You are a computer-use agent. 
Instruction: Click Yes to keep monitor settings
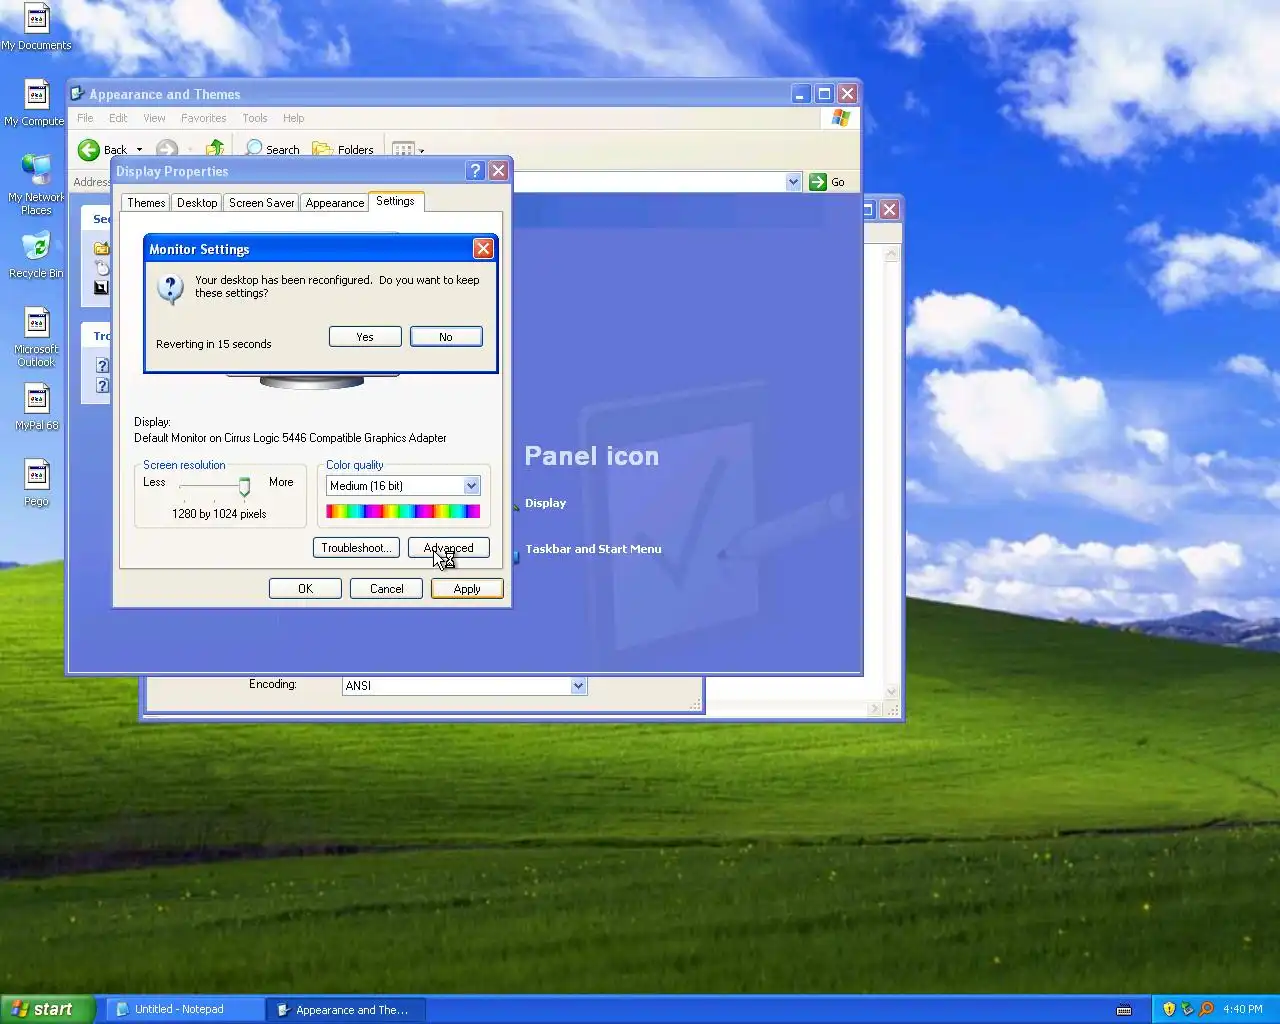tap(365, 337)
